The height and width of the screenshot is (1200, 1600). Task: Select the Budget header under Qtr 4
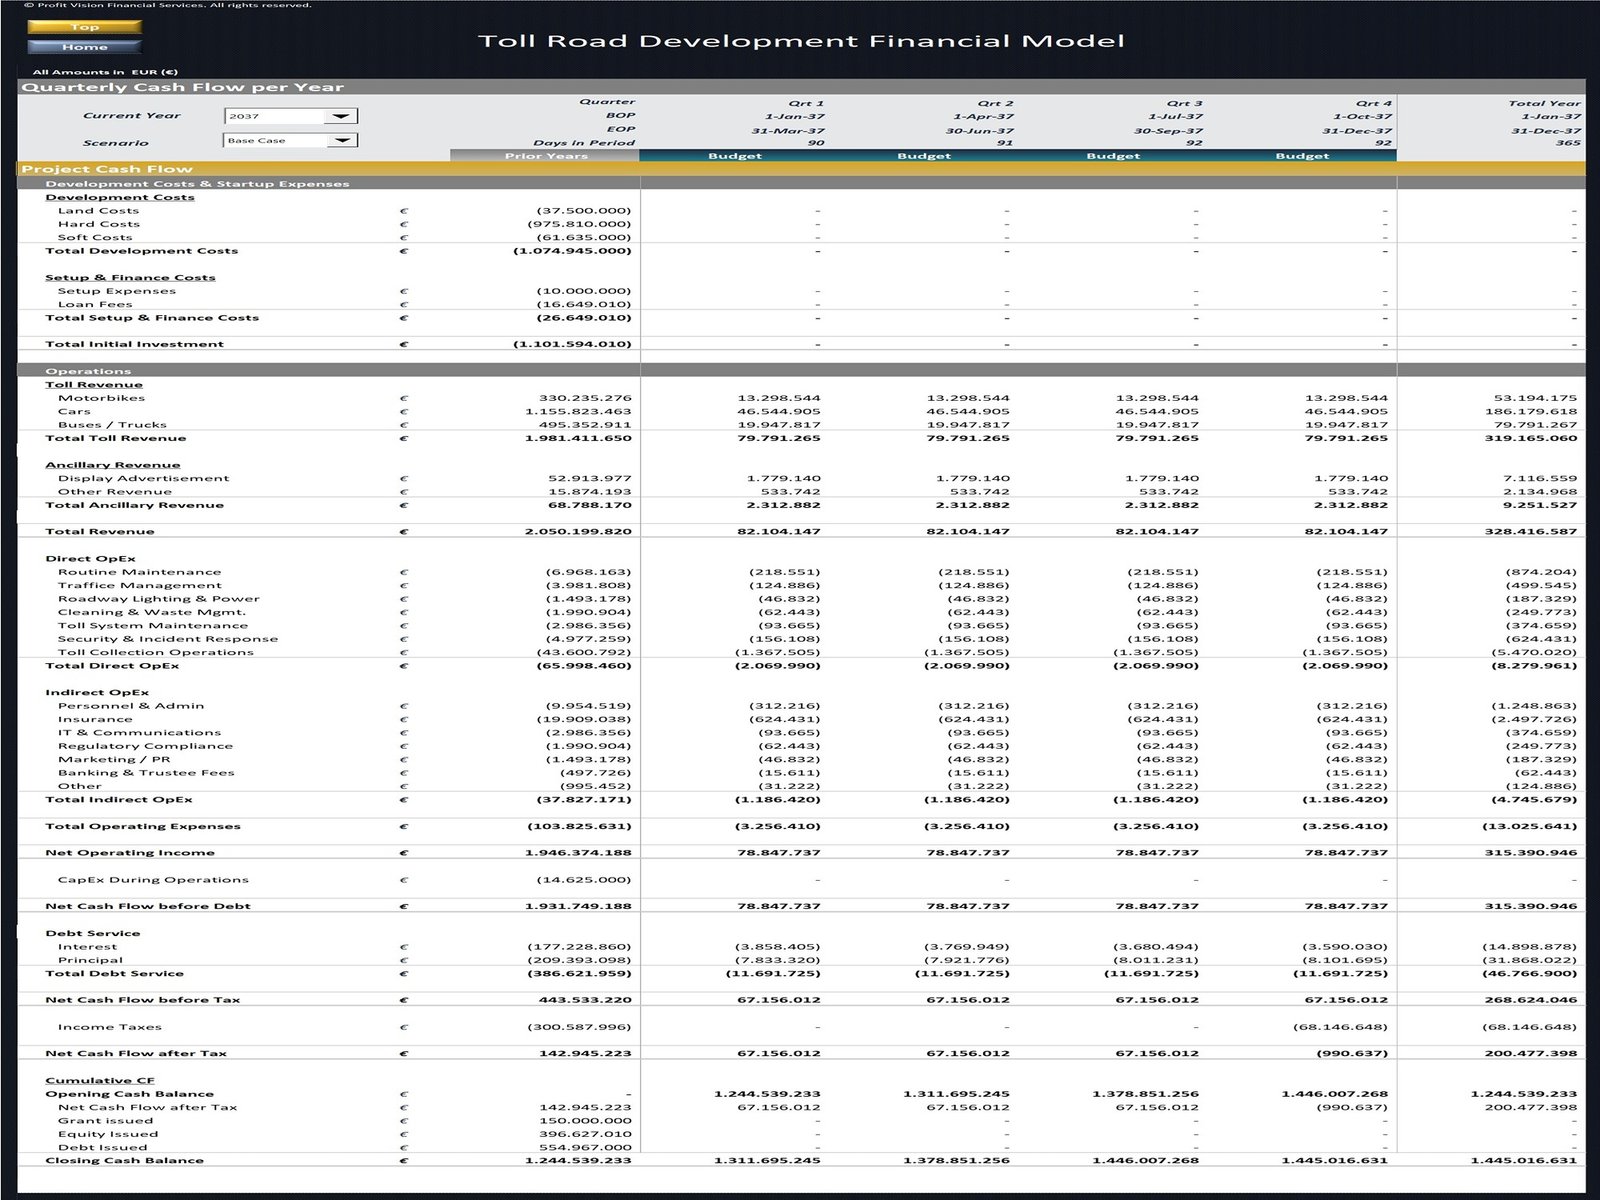tap(1301, 156)
